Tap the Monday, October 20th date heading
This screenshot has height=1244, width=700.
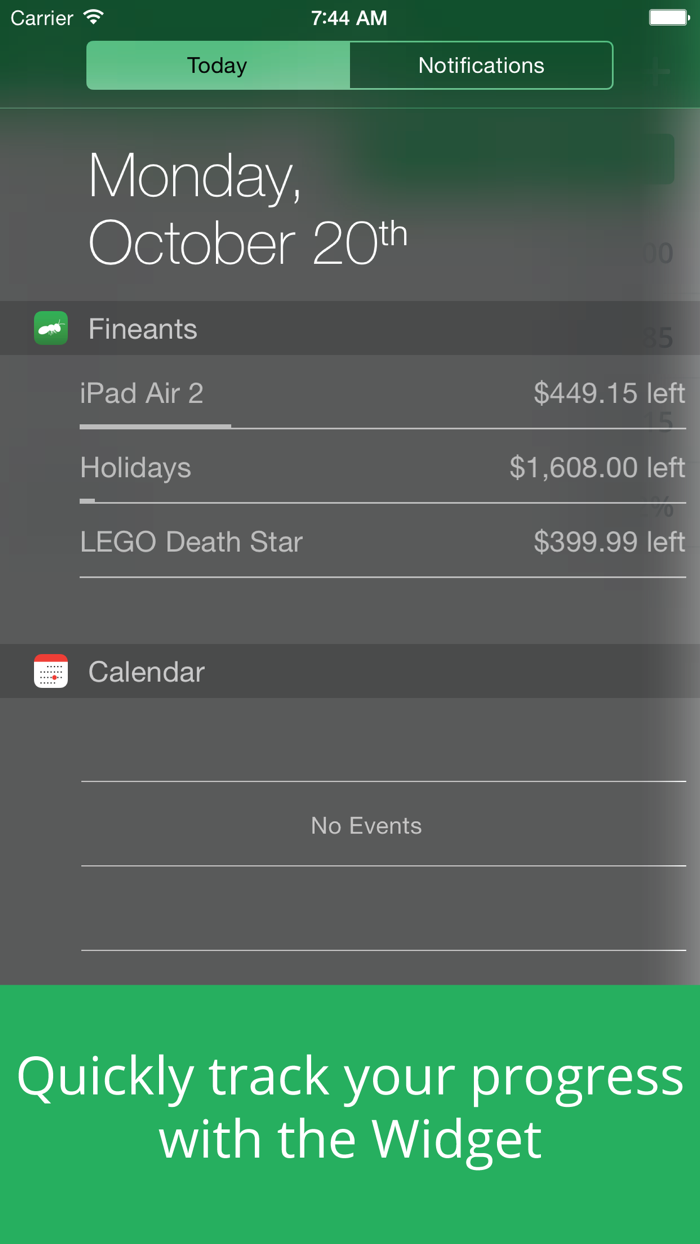click(x=247, y=209)
